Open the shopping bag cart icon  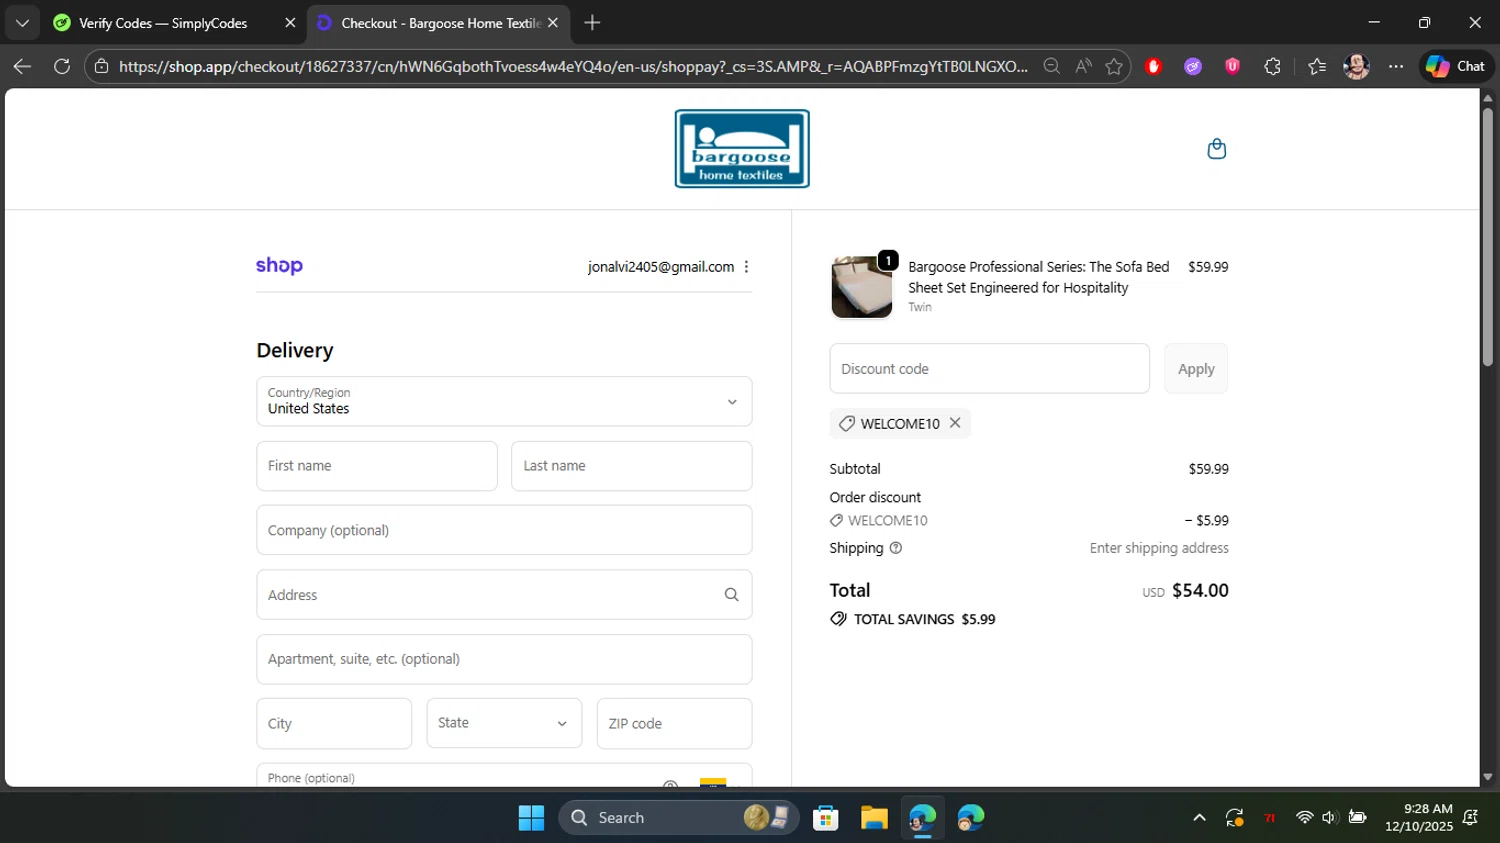(x=1216, y=149)
